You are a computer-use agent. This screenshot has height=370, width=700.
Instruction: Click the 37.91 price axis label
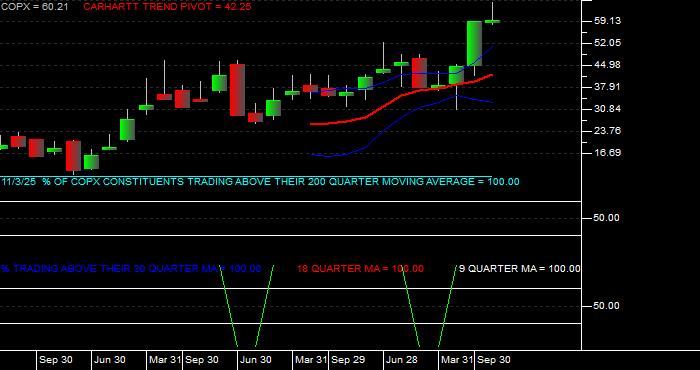coord(608,87)
